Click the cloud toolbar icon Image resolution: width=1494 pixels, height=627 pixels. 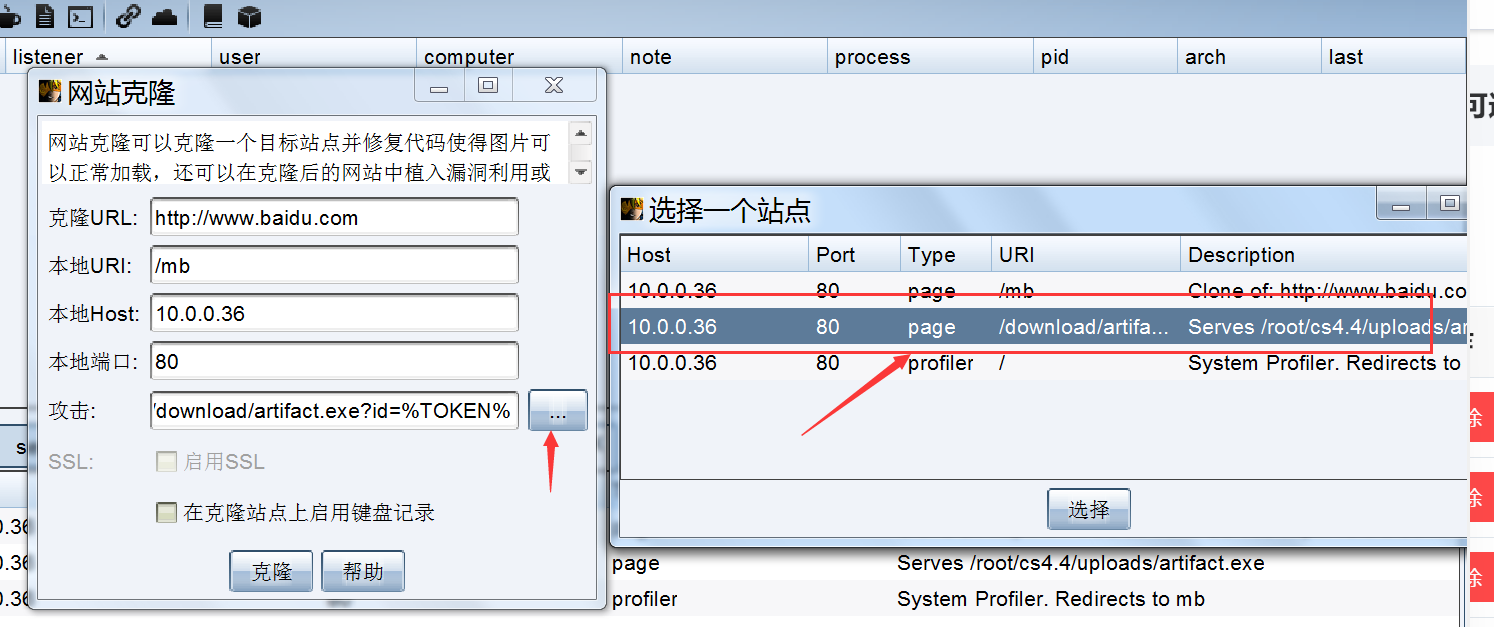tap(164, 16)
